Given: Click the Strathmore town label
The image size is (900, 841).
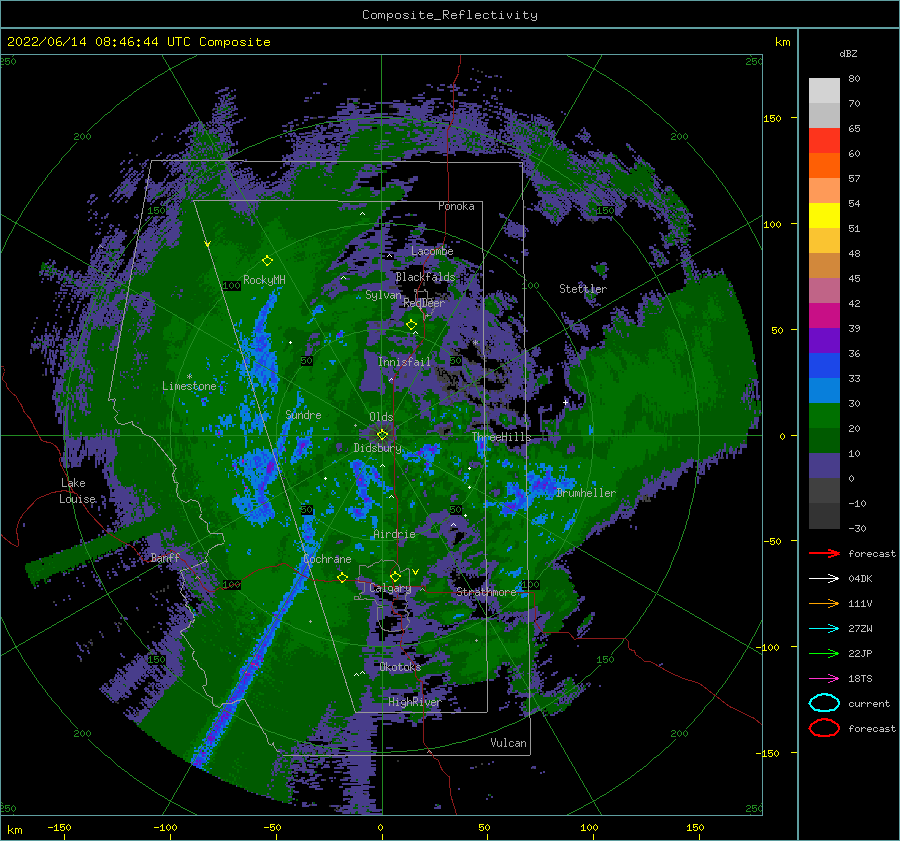Looking at the screenshot, I should click(x=486, y=592).
